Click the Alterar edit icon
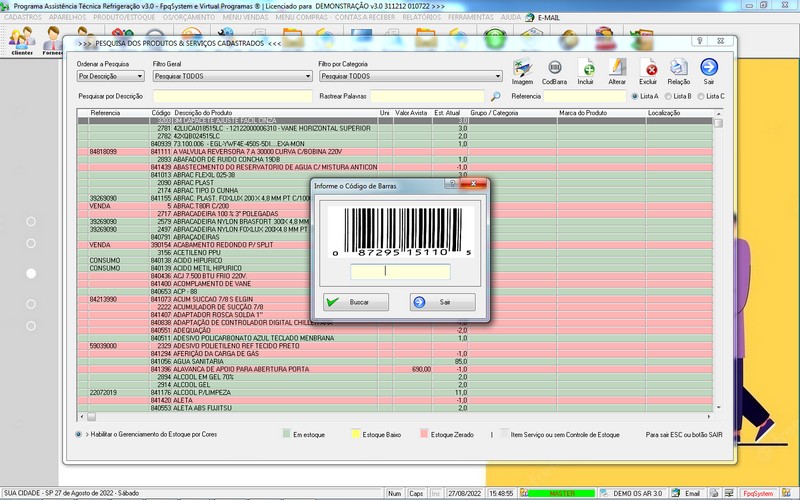The height and width of the screenshot is (500, 800). click(617, 71)
